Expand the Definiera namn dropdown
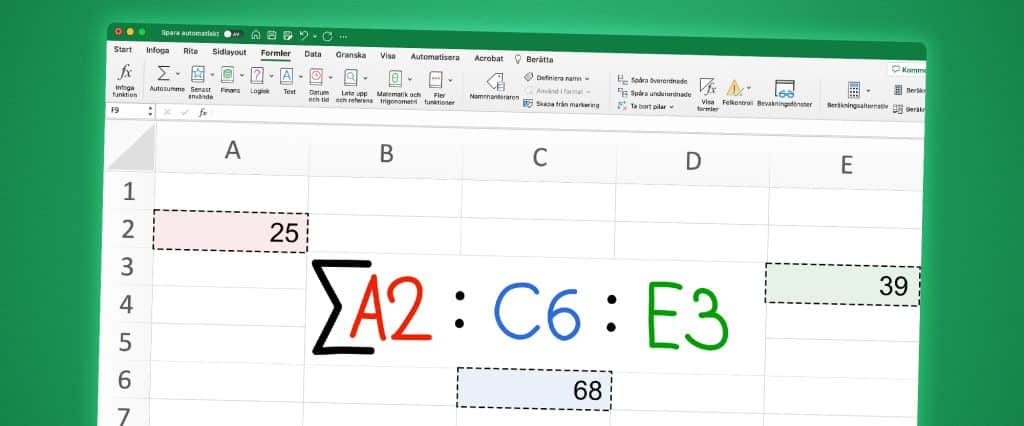1024x426 pixels. [587, 78]
